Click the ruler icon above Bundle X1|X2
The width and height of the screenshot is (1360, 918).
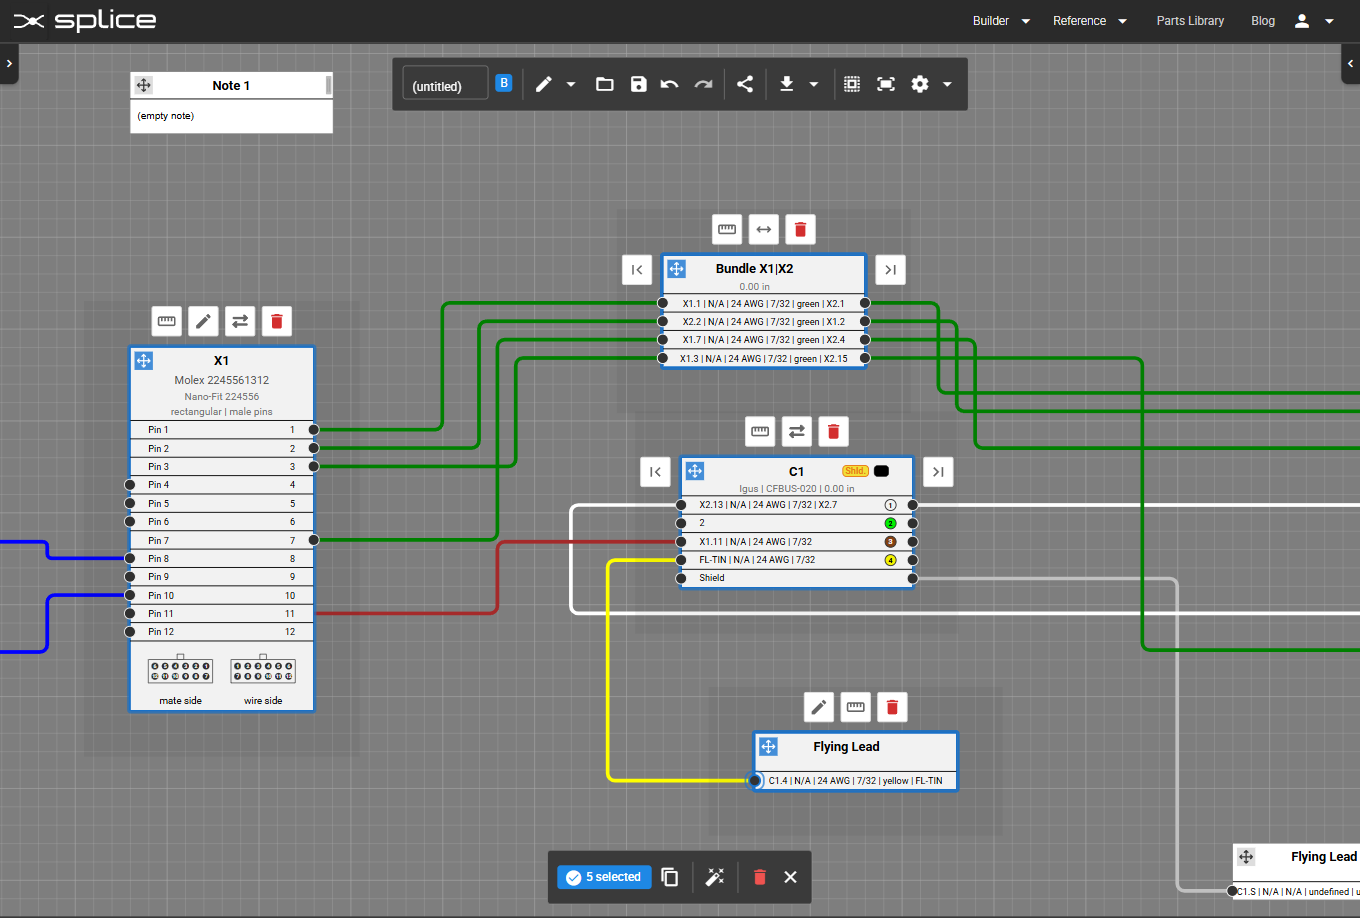[x=727, y=229]
